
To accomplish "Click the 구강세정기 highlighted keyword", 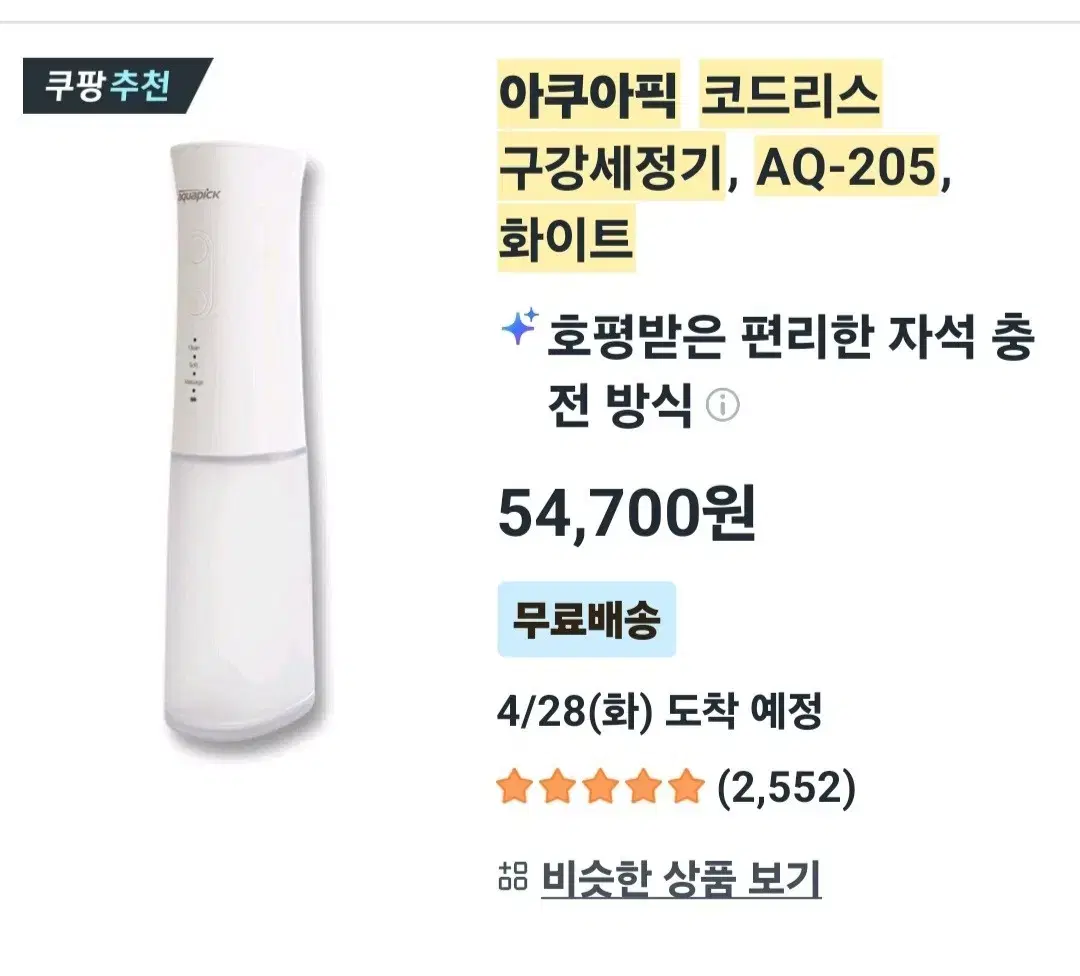I will point(611,167).
